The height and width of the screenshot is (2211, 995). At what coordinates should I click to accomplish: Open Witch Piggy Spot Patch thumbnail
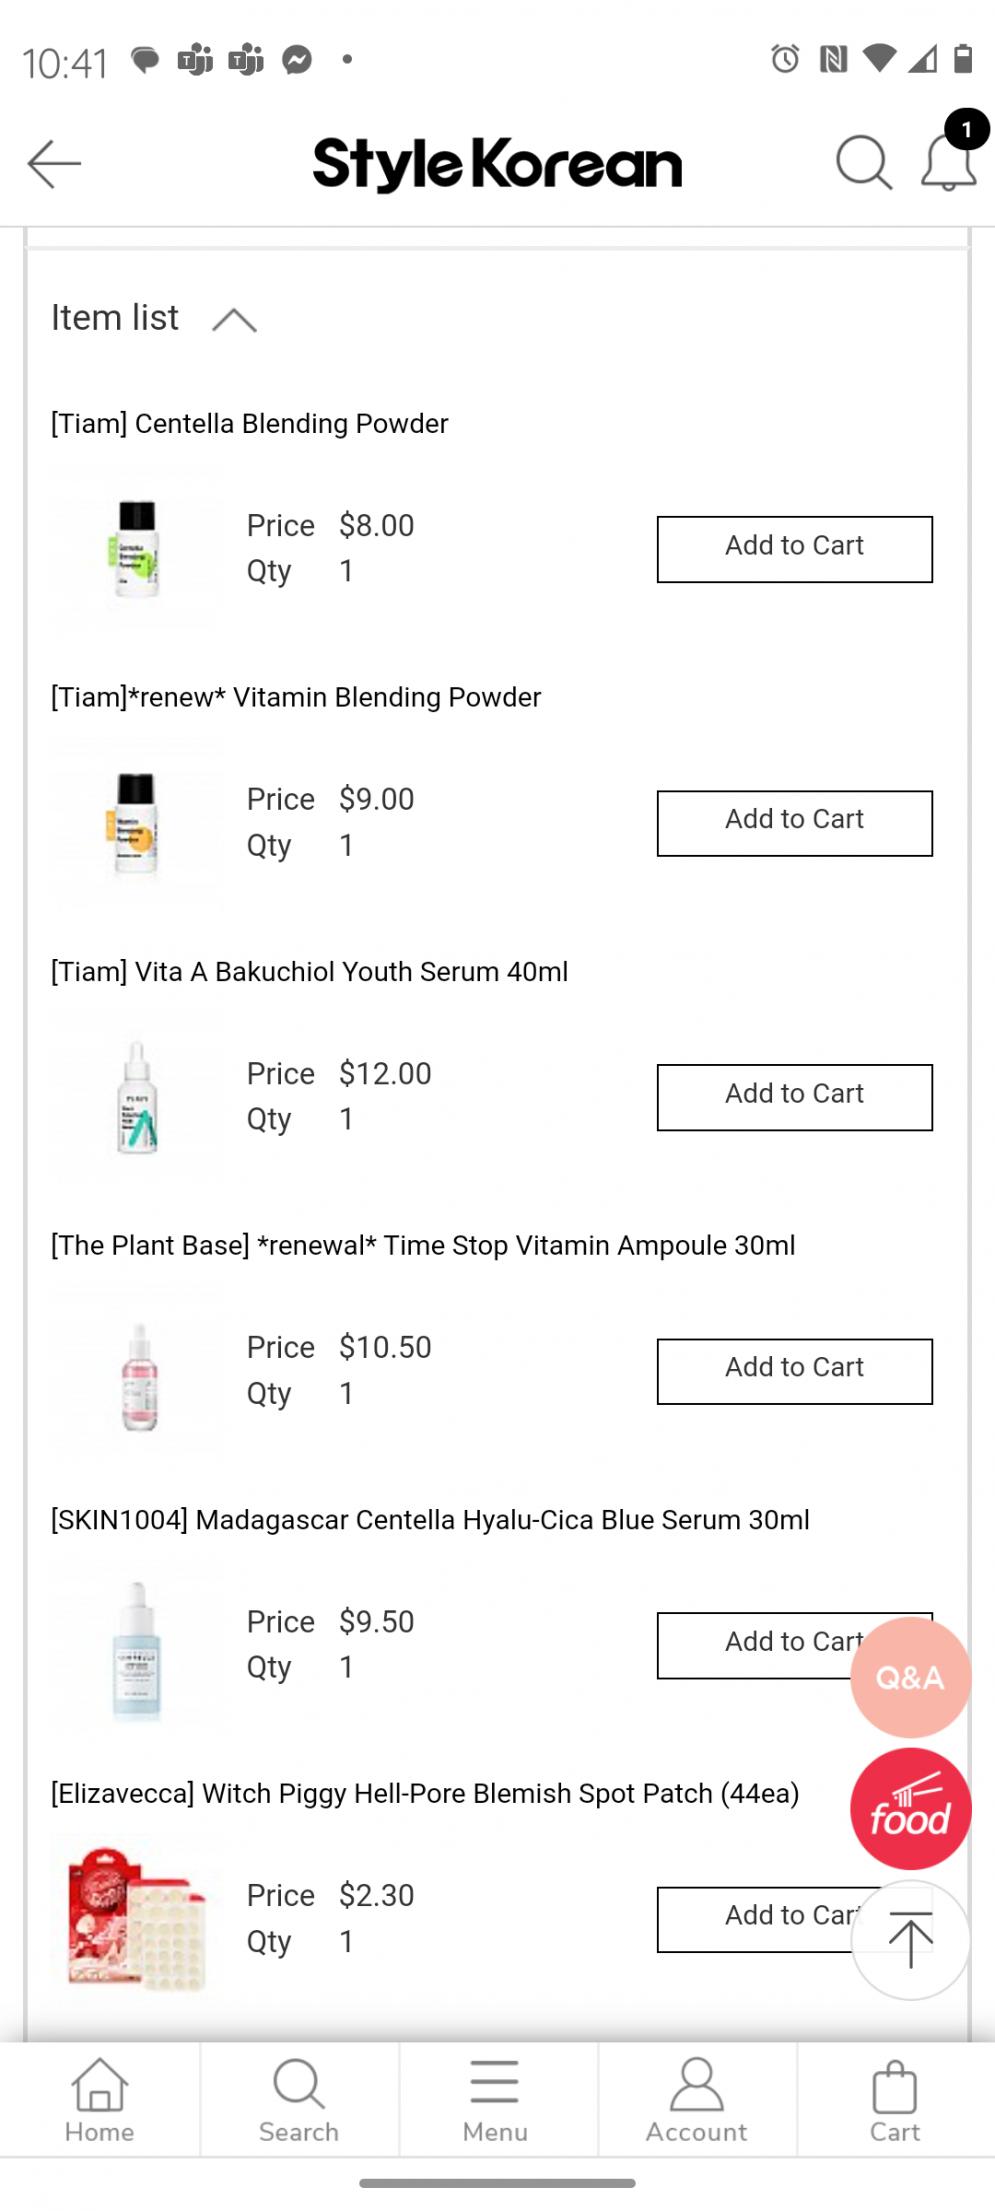click(136, 1918)
